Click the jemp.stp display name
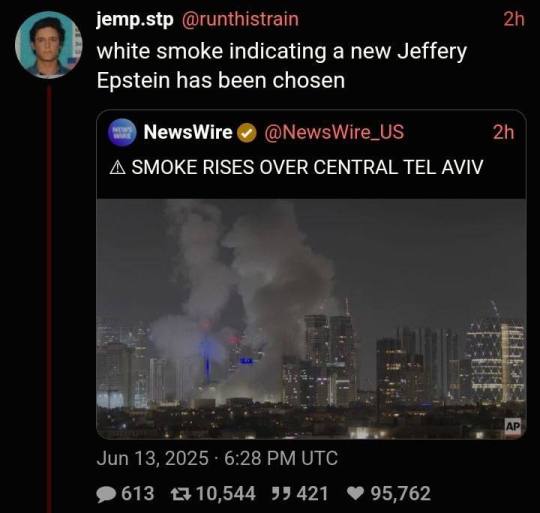Image resolution: width=540 pixels, height=513 pixels. [135, 20]
